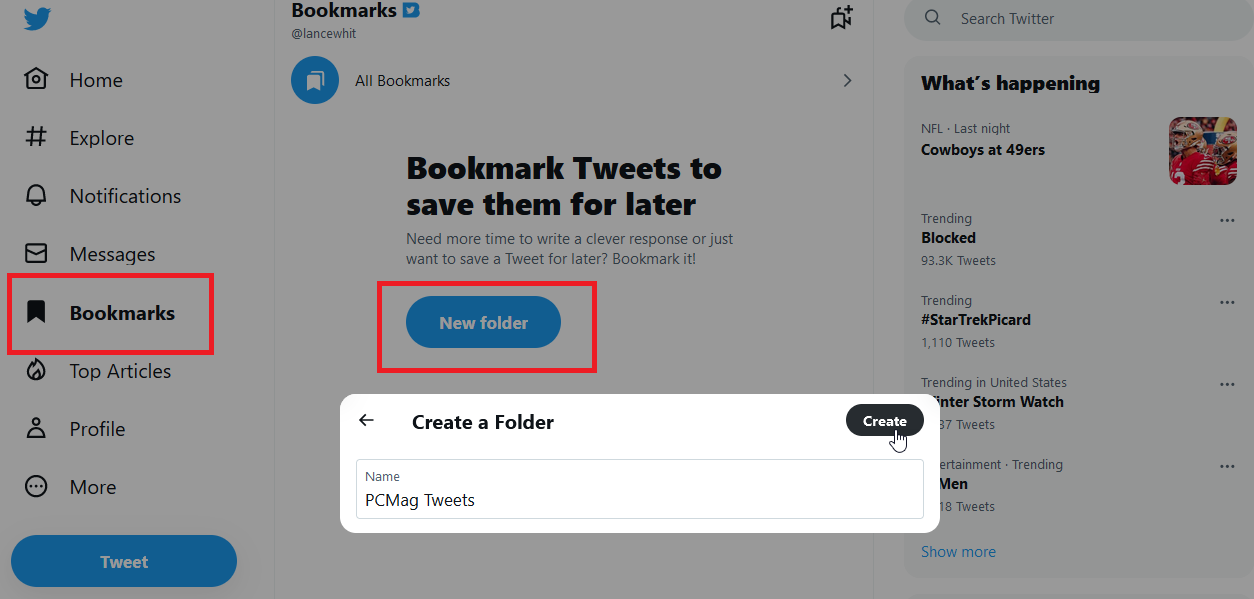The width and height of the screenshot is (1254, 599).
Task: Open the Home icon in sidebar
Action: click(x=36, y=79)
